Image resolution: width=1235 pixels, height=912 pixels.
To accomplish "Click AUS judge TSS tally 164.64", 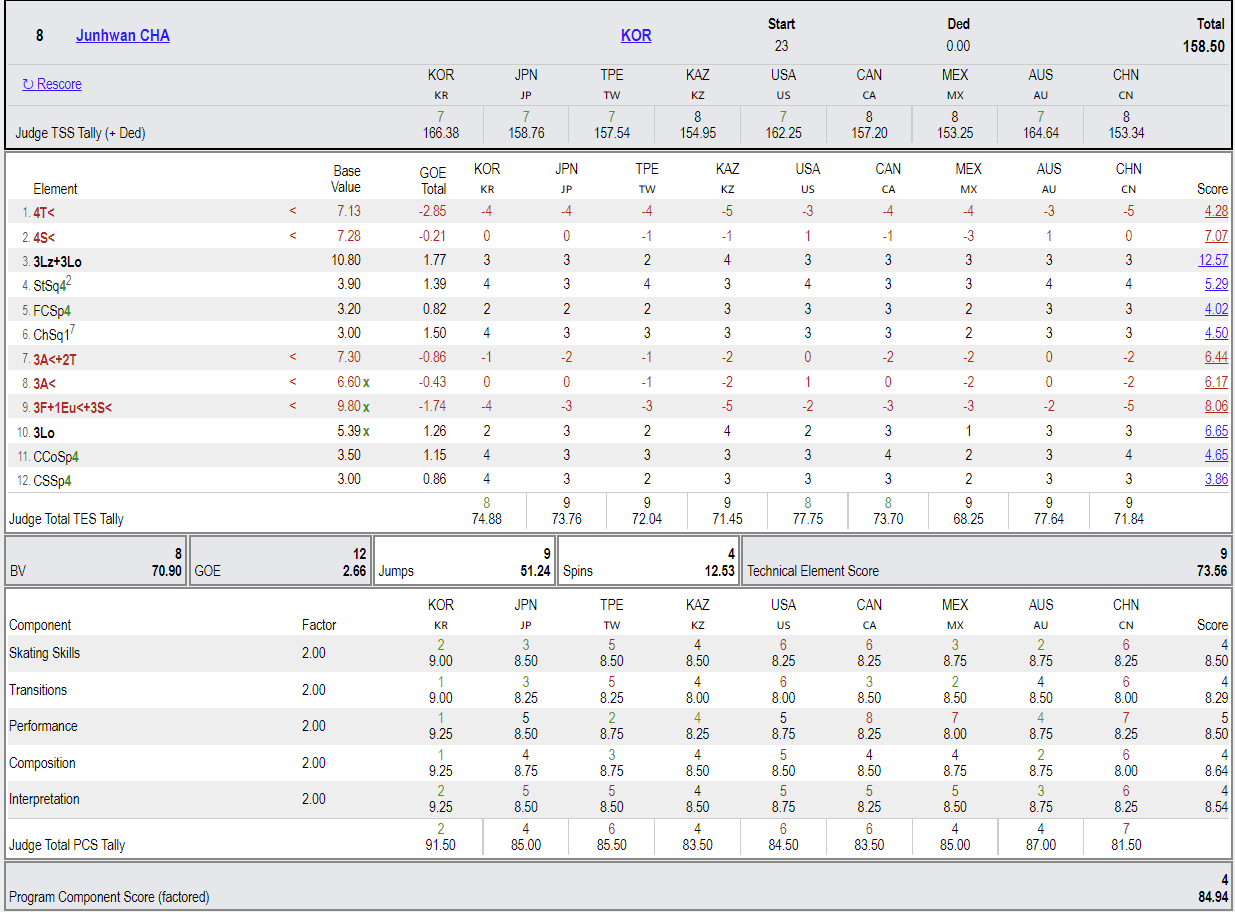I will [1041, 132].
